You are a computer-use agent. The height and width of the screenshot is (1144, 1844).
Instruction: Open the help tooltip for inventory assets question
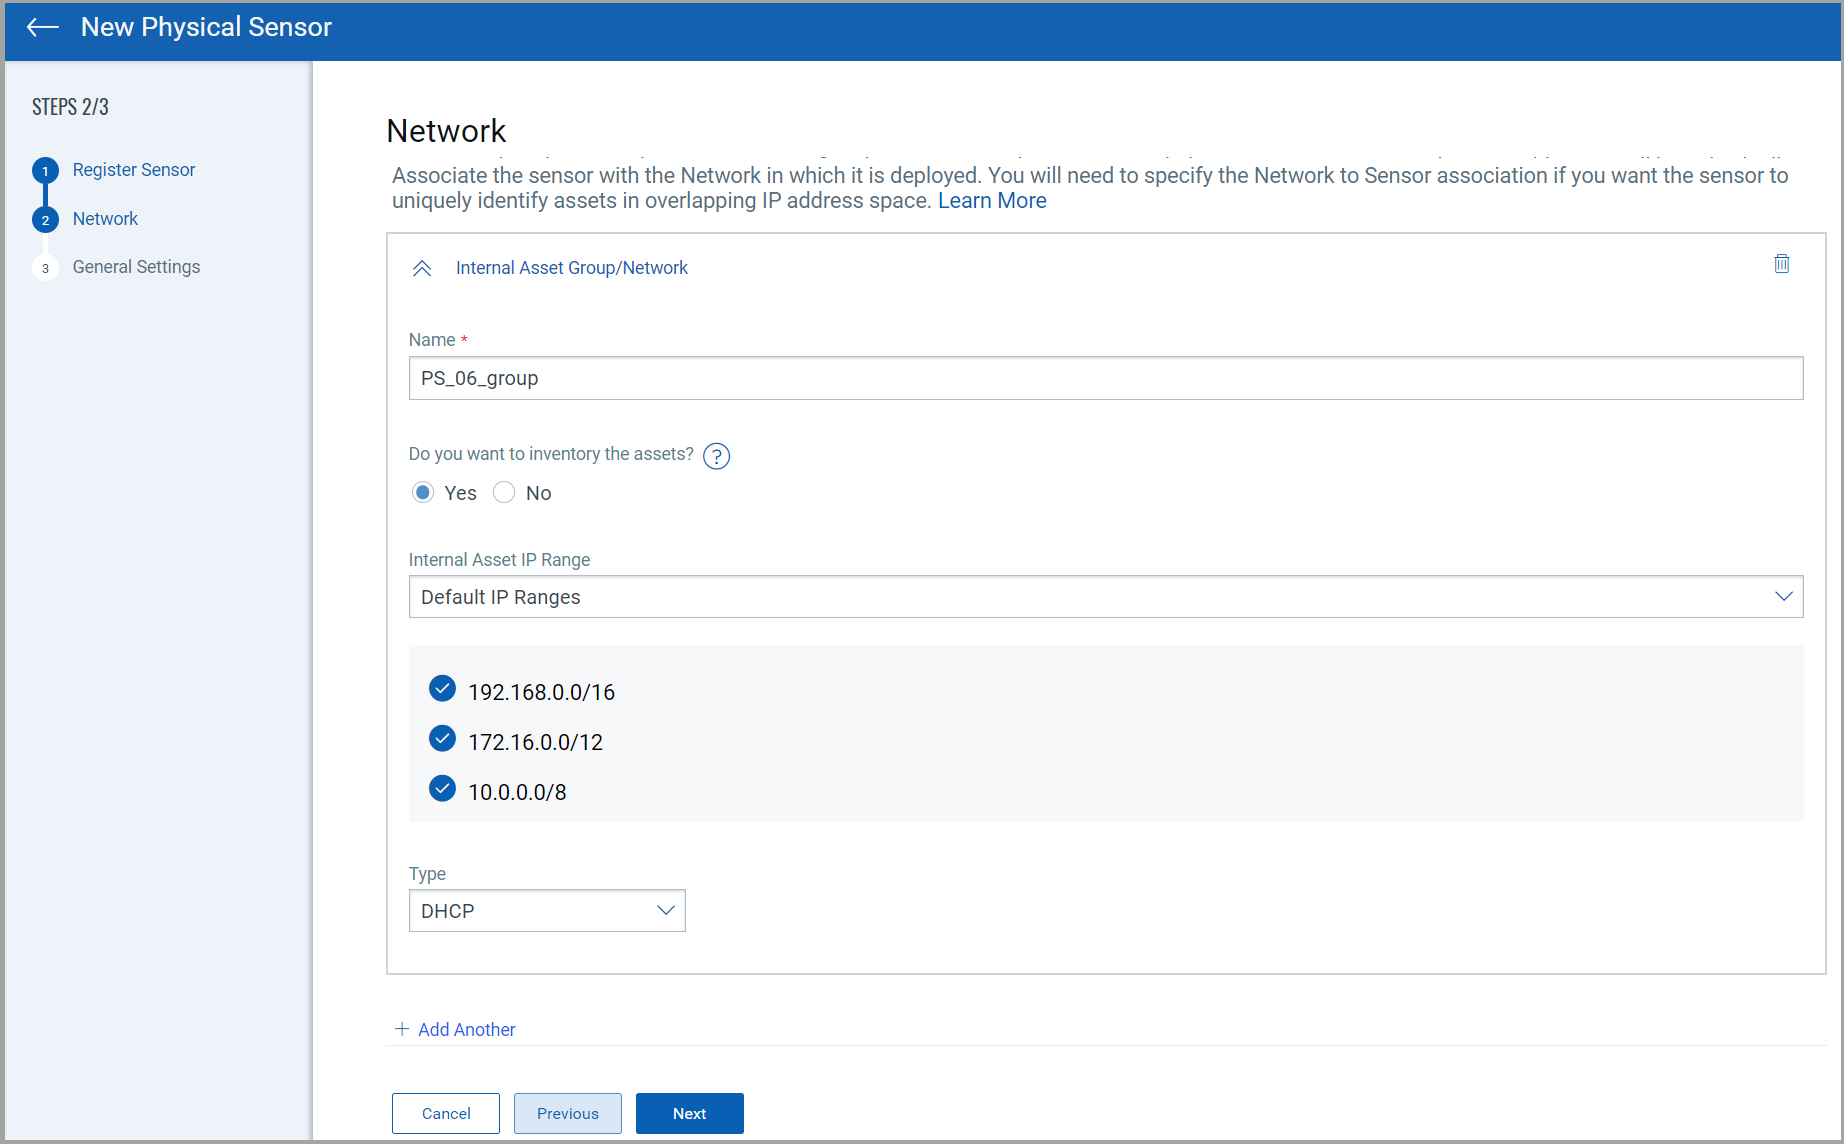716,456
